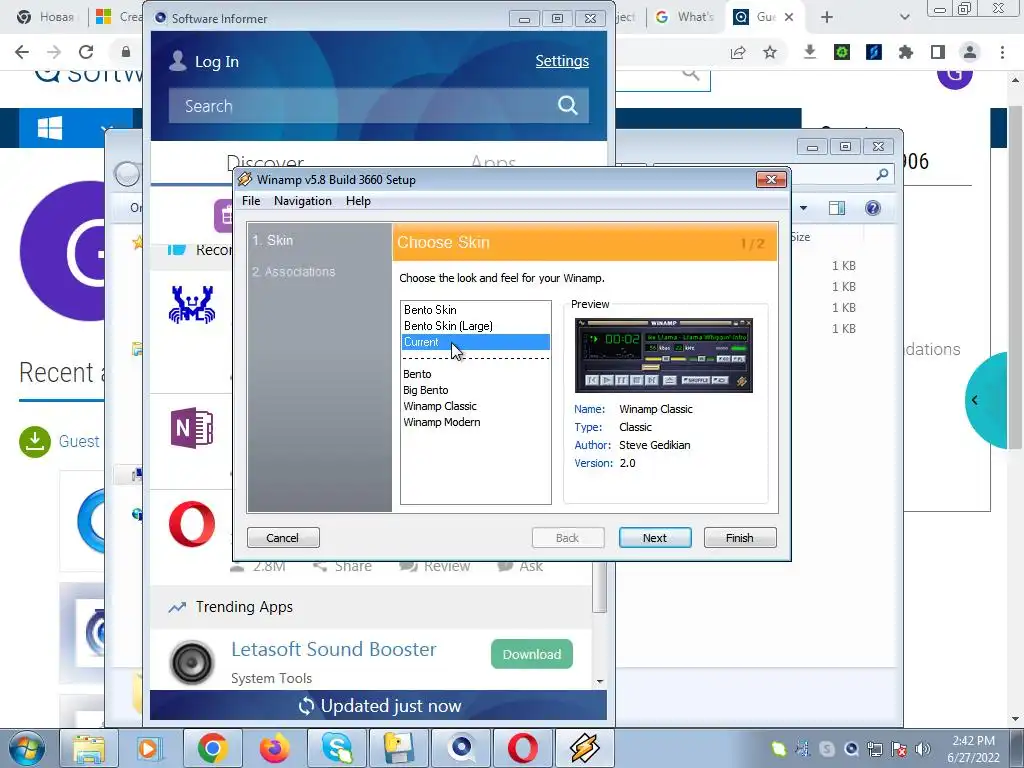Image resolution: width=1024 pixels, height=768 pixels.
Task: Open the Letasoft Sound Booster title link
Action: 334,649
